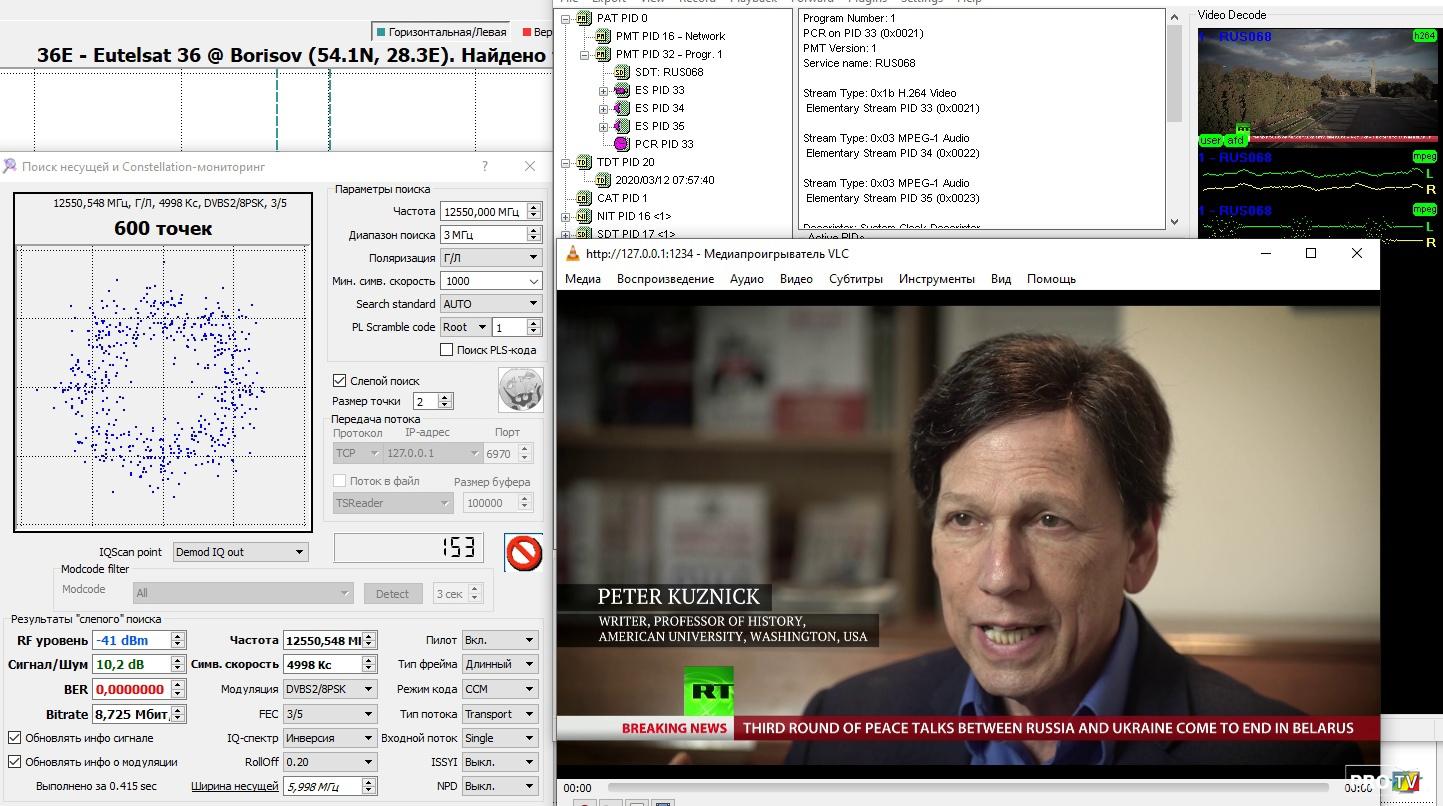Viewport: 1443px width, 806px height.
Task: Expand the NIT PID 16 tree node
Action: coord(566,216)
